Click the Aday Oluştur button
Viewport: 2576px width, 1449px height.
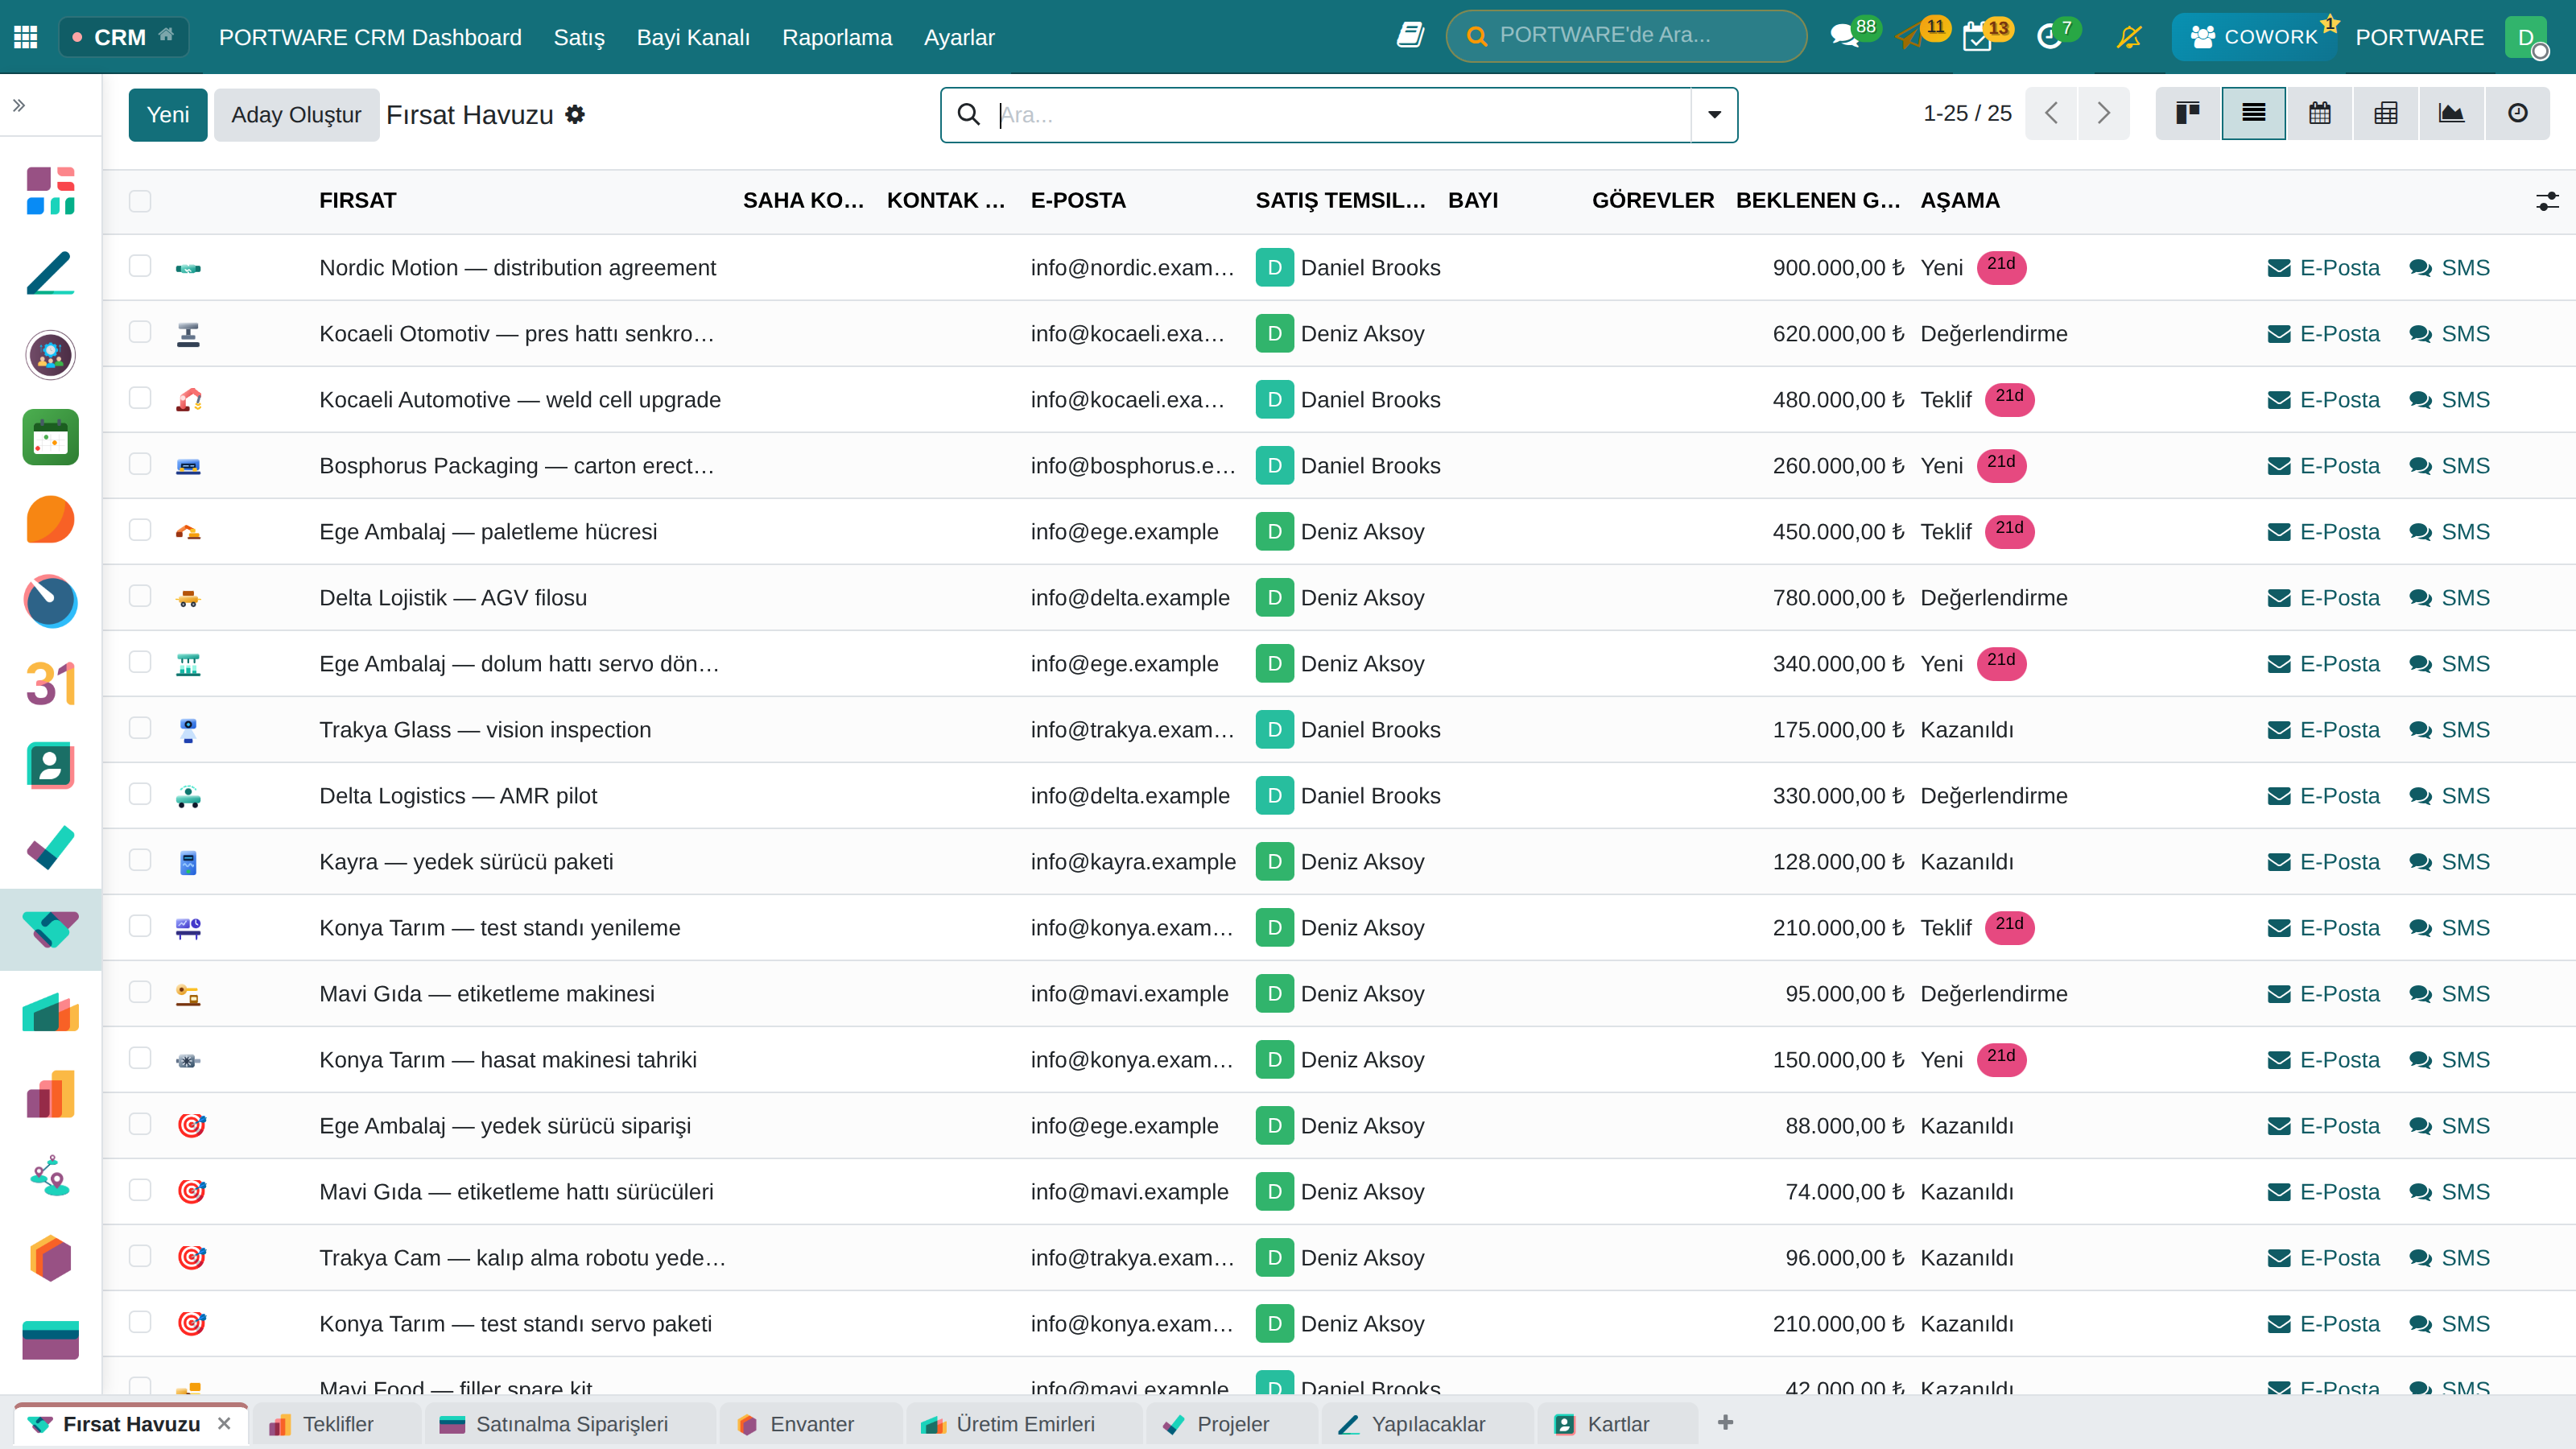[x=296, y=115]
